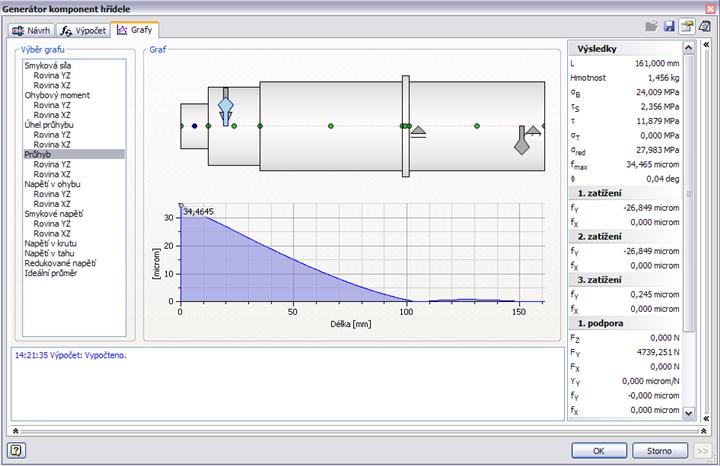This screenshot has width=720, height=466.
Task: Select Smyková síla graph in list
Action: [47, 65]
